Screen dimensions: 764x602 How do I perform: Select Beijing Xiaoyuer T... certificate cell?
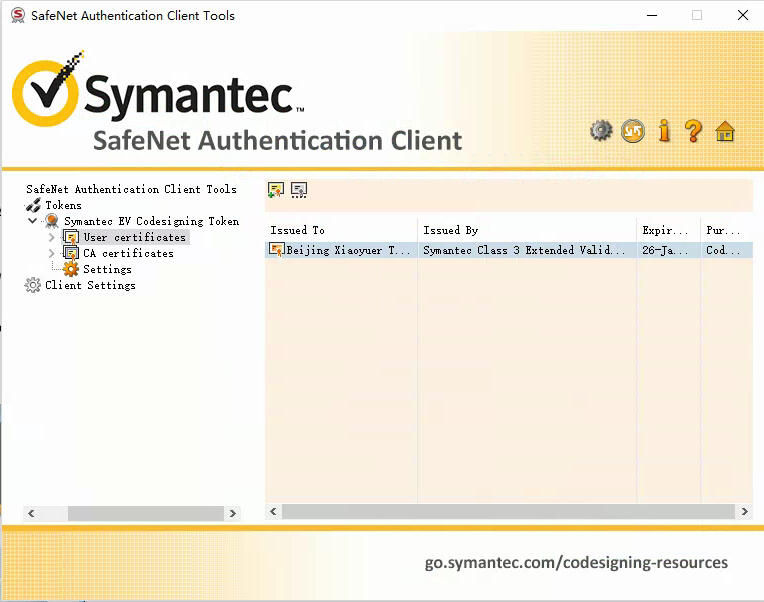[341, 250]
